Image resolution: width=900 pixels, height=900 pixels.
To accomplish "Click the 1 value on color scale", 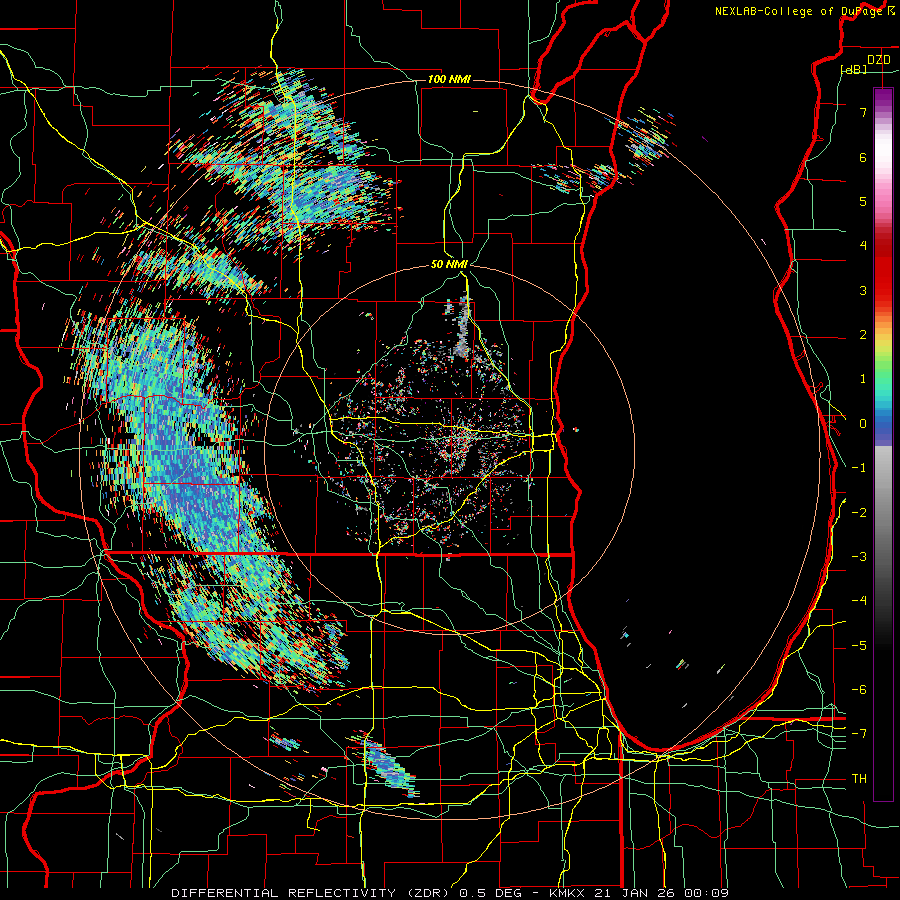I will (x=863, y=379).
